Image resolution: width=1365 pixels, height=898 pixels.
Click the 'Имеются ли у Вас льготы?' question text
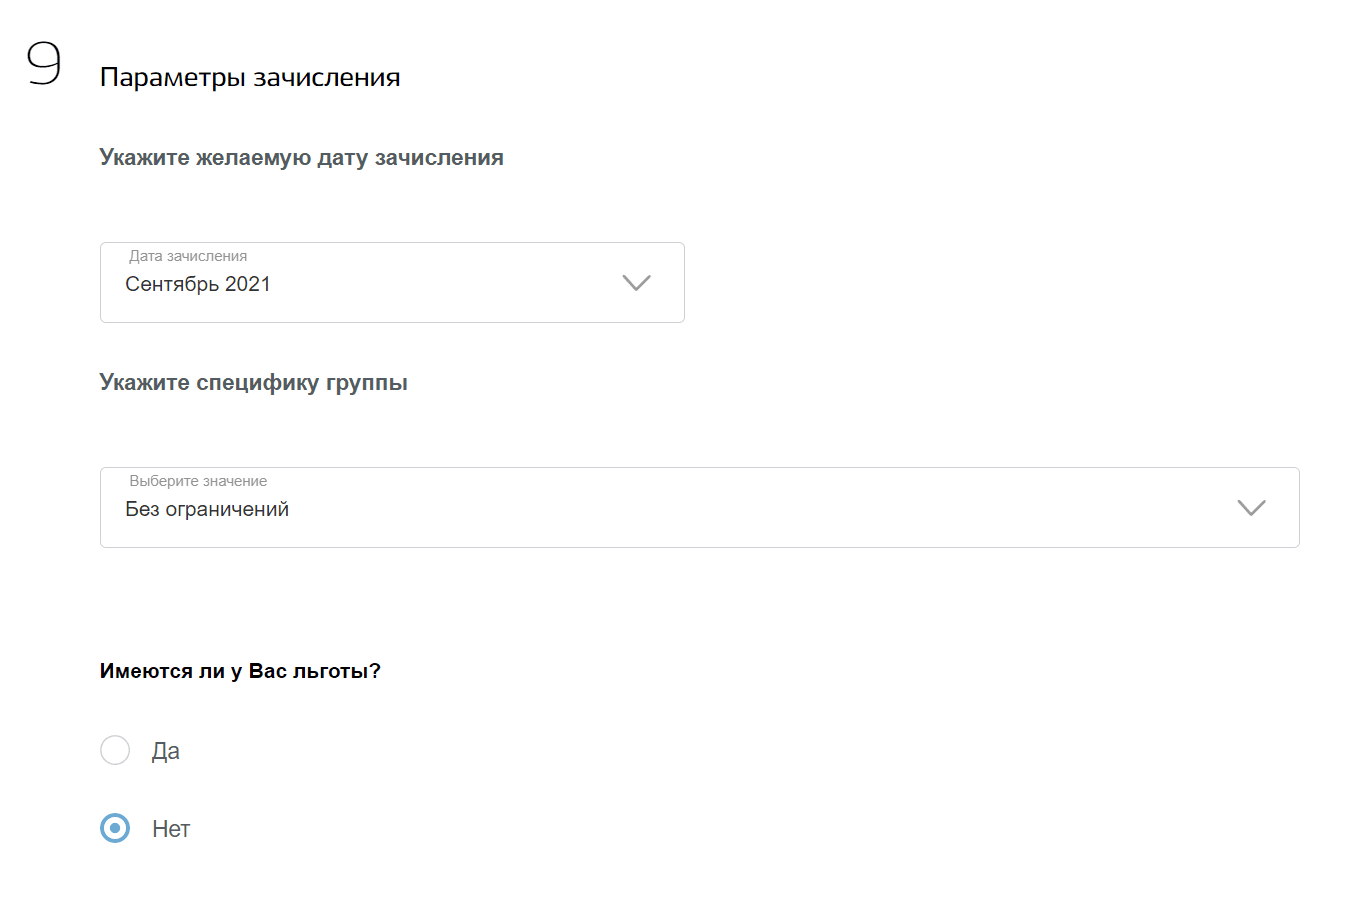(x=240, y=671)
